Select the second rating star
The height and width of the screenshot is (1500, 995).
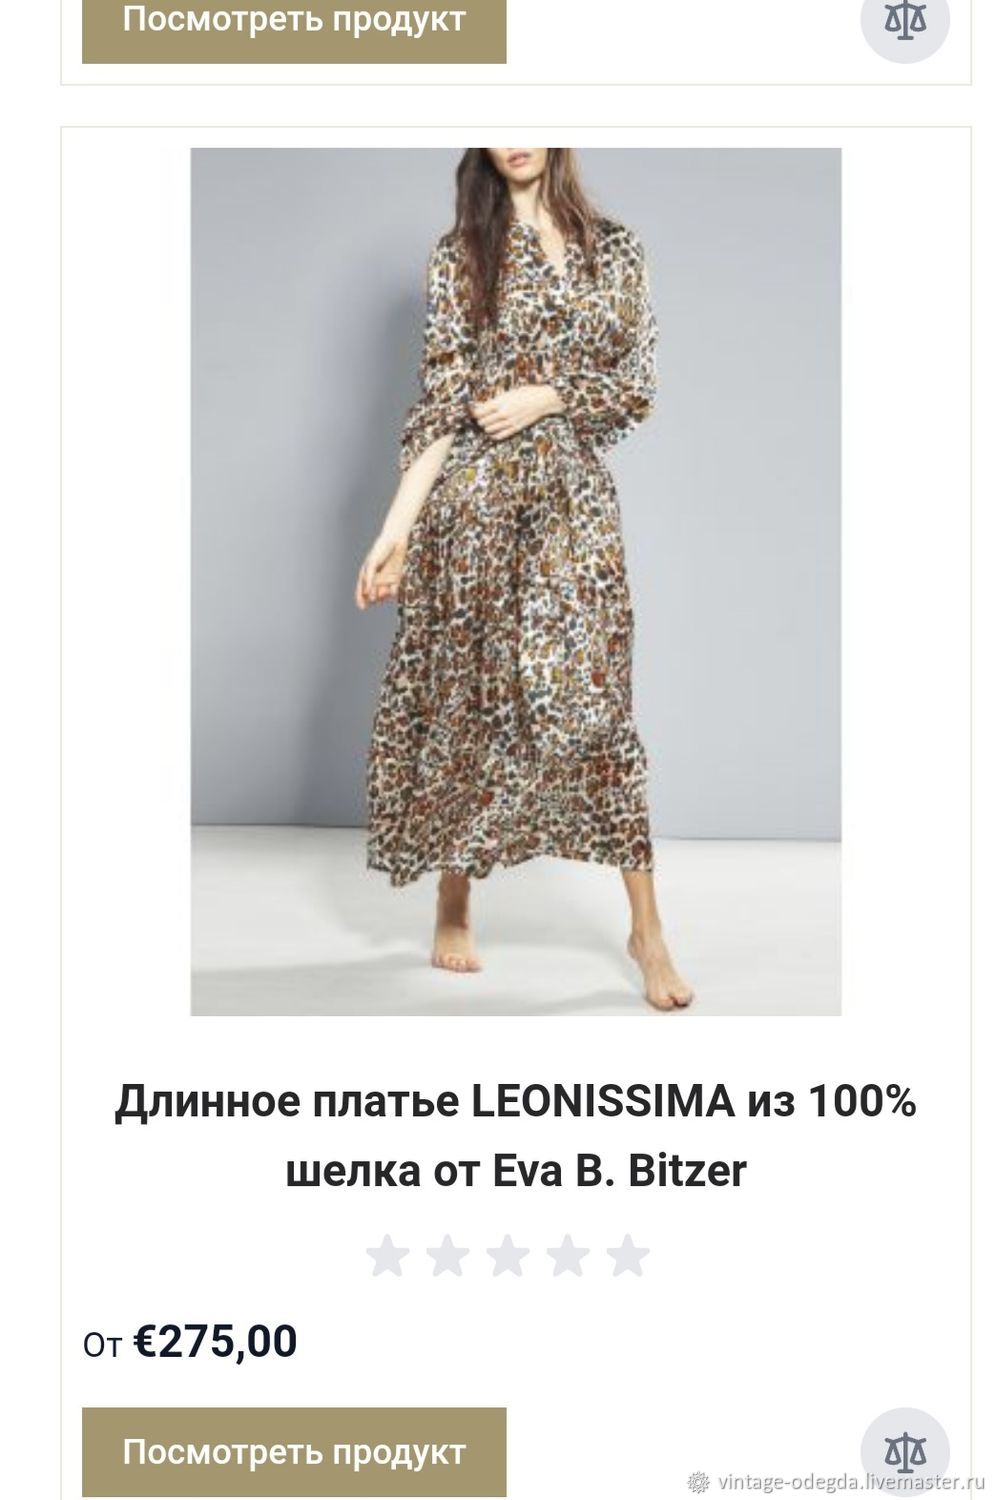[x=447, y=1256]
